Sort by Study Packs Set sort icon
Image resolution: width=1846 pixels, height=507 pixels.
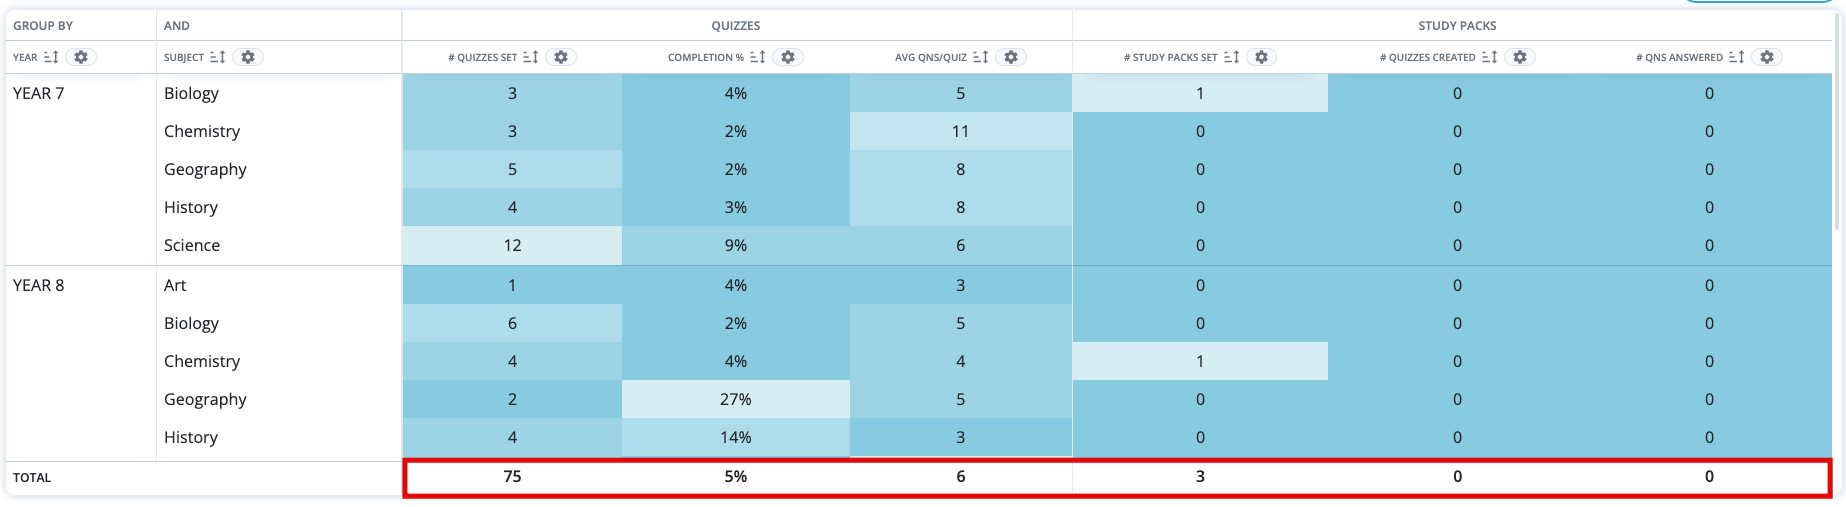[x=1231, y=57]
